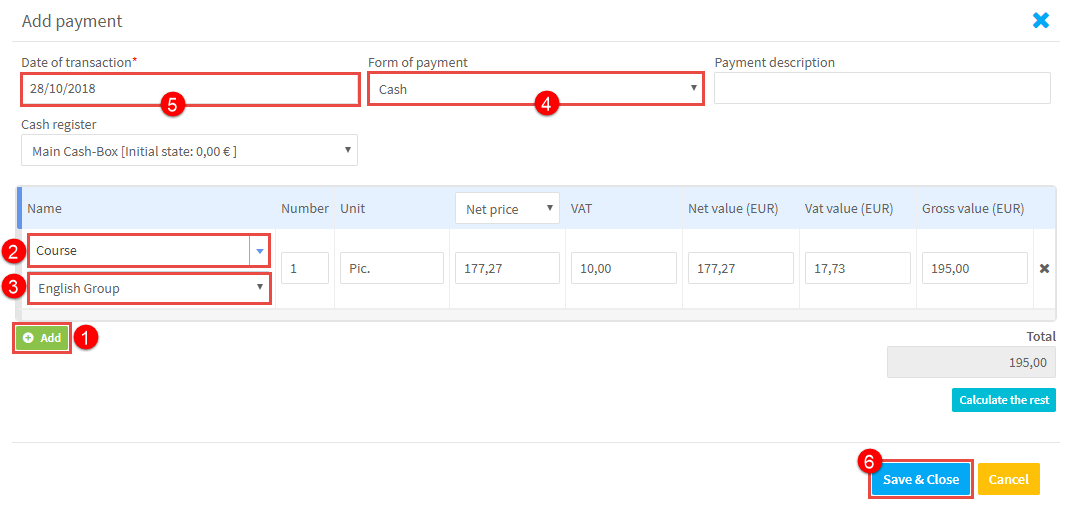Click the Vat value field showing 17,73
The width and height of the screenshot is (1072, 509).
point(857,268)
